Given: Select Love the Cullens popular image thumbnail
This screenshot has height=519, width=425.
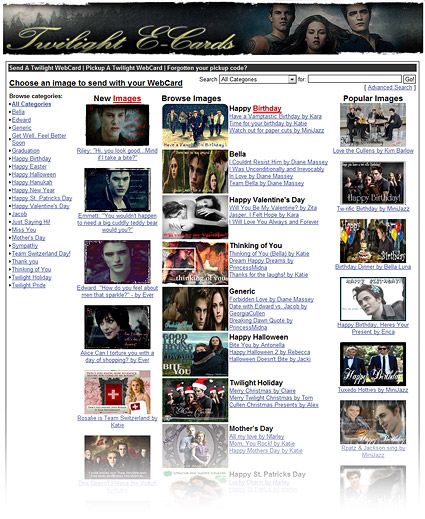Looking at the screenshot, I should click(373, 125).
